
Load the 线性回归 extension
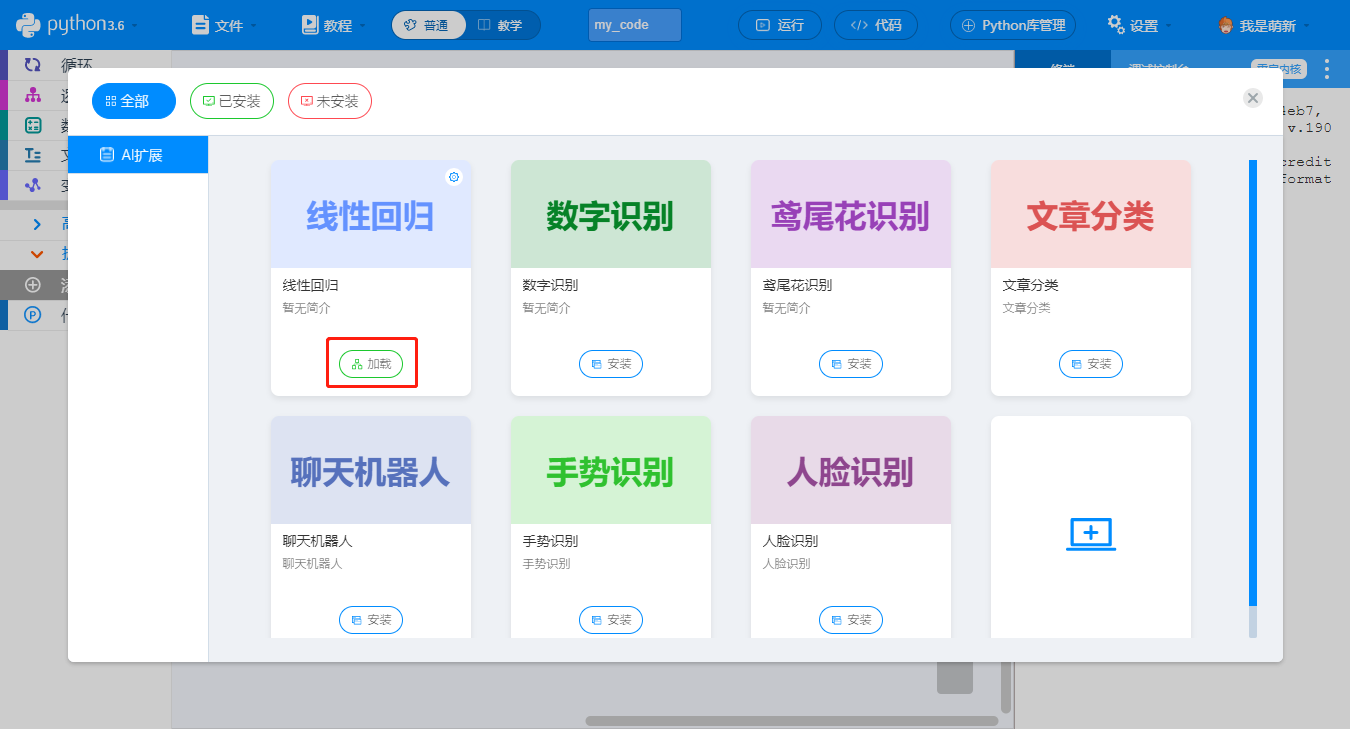(371, 364)
